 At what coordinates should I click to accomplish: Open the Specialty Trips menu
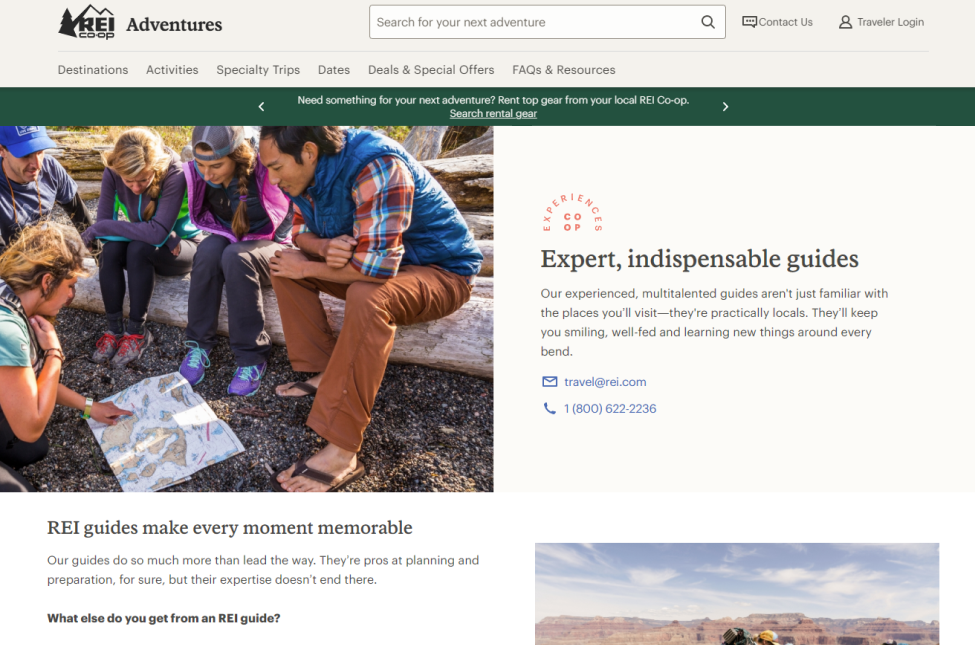[258, 70]
